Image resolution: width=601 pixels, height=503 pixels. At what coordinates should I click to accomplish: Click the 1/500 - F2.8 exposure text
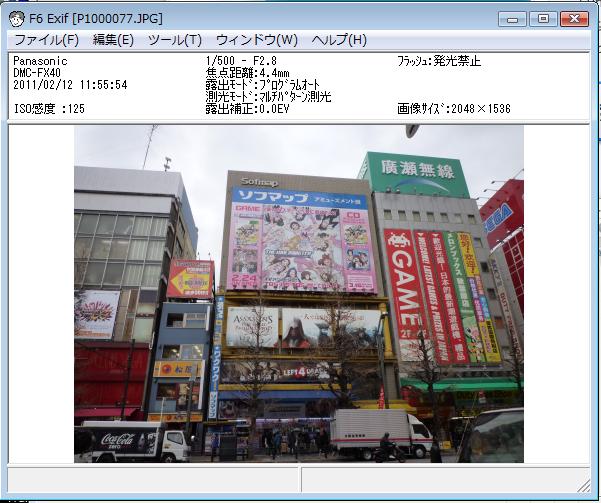pos(241,61)
